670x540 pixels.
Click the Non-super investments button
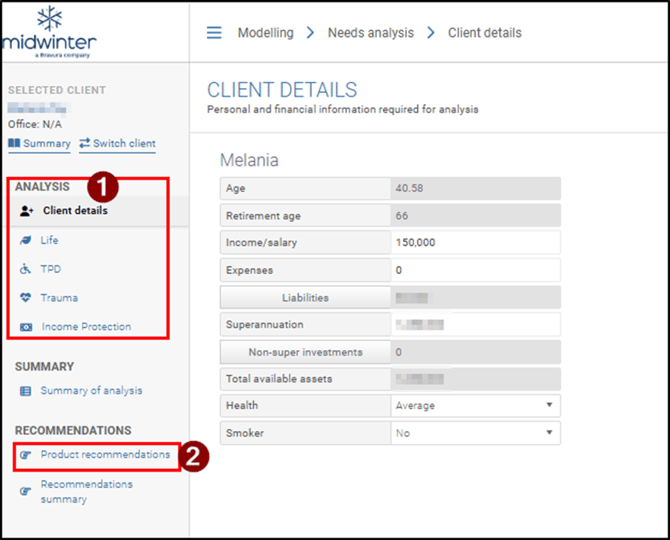[x=304, y=352]
